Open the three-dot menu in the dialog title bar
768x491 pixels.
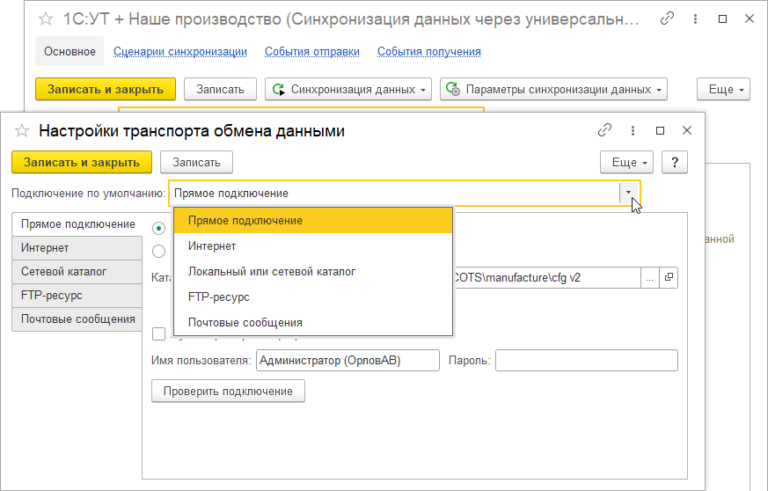pyautogui.click(x=632, y=130)
